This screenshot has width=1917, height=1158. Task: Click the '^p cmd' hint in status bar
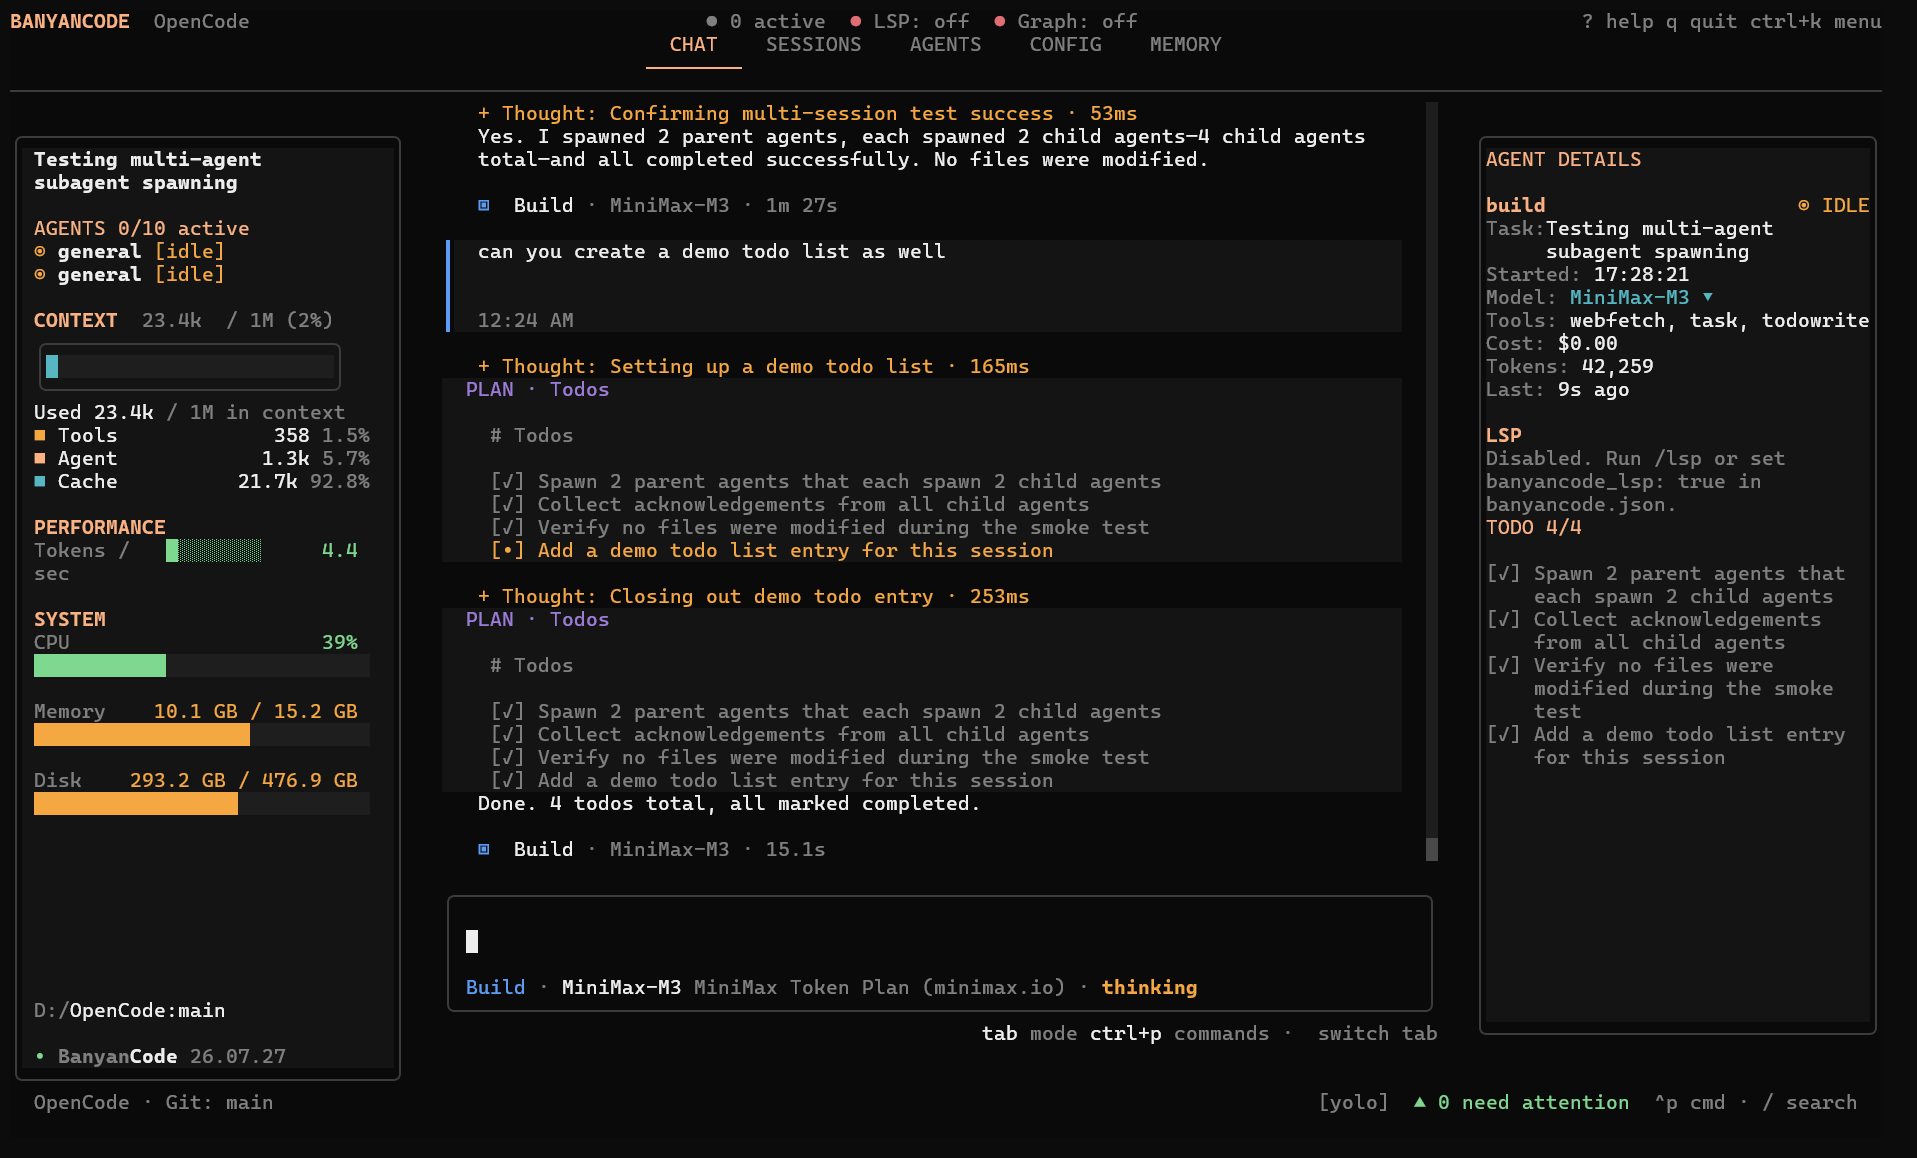[1689, 1102]
